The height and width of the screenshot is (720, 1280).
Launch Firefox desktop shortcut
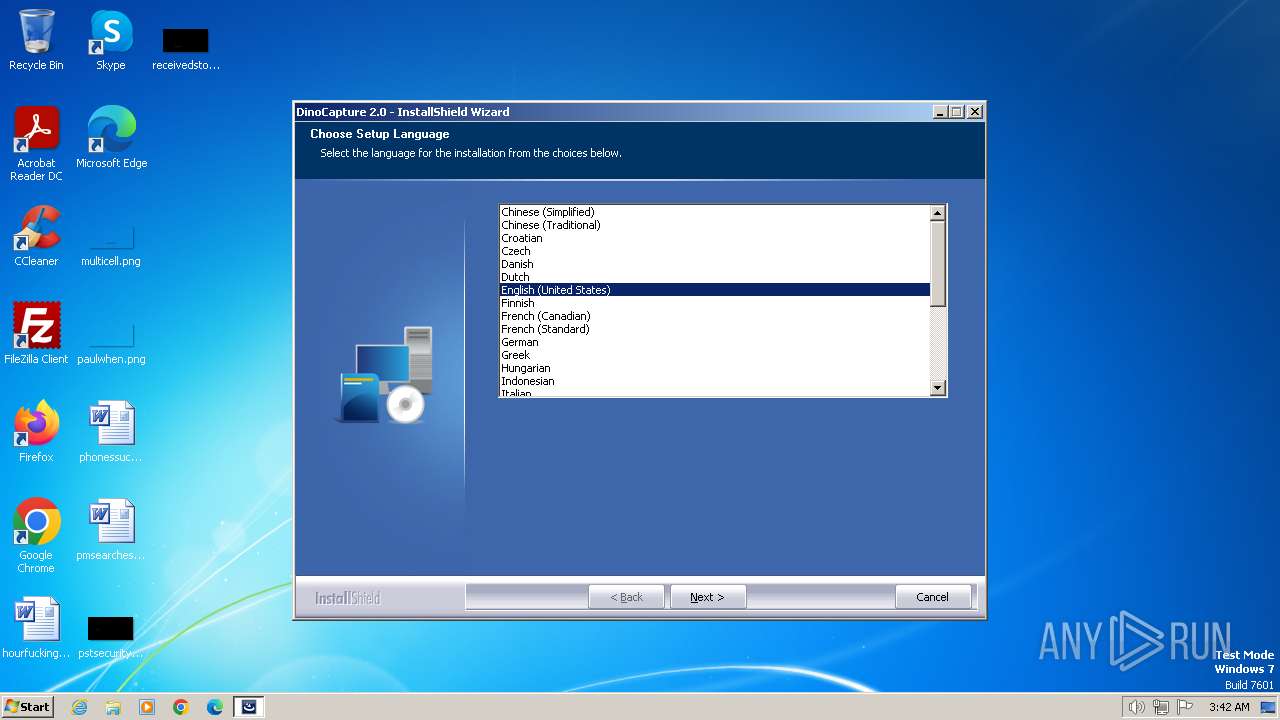click(x=36, y=432)
